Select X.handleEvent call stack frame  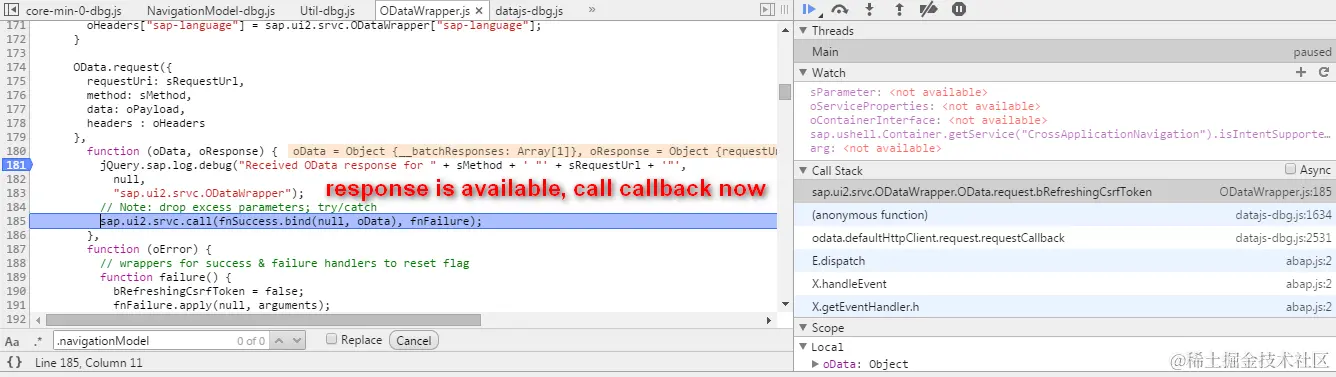[x=1065, y=284]
